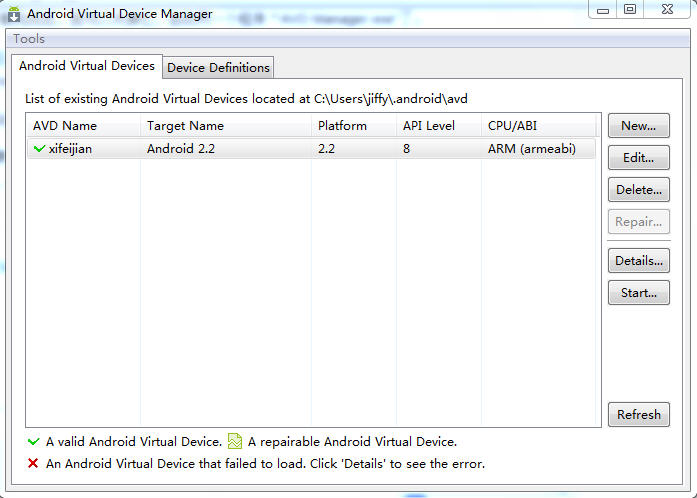Screen dimensions: 697x498
Task: Click the ARM (armeabi) cell
Action: (x=532, y=149)
